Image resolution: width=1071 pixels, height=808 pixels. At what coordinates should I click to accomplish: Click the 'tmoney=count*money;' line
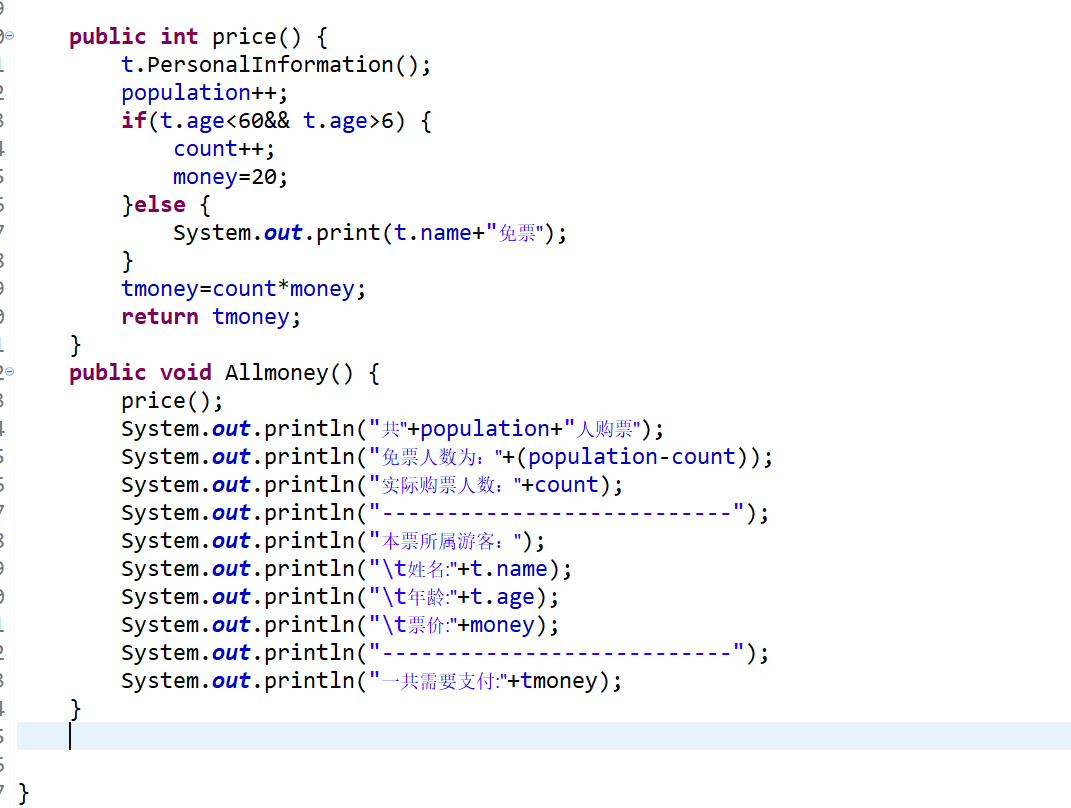coord(243,289)
